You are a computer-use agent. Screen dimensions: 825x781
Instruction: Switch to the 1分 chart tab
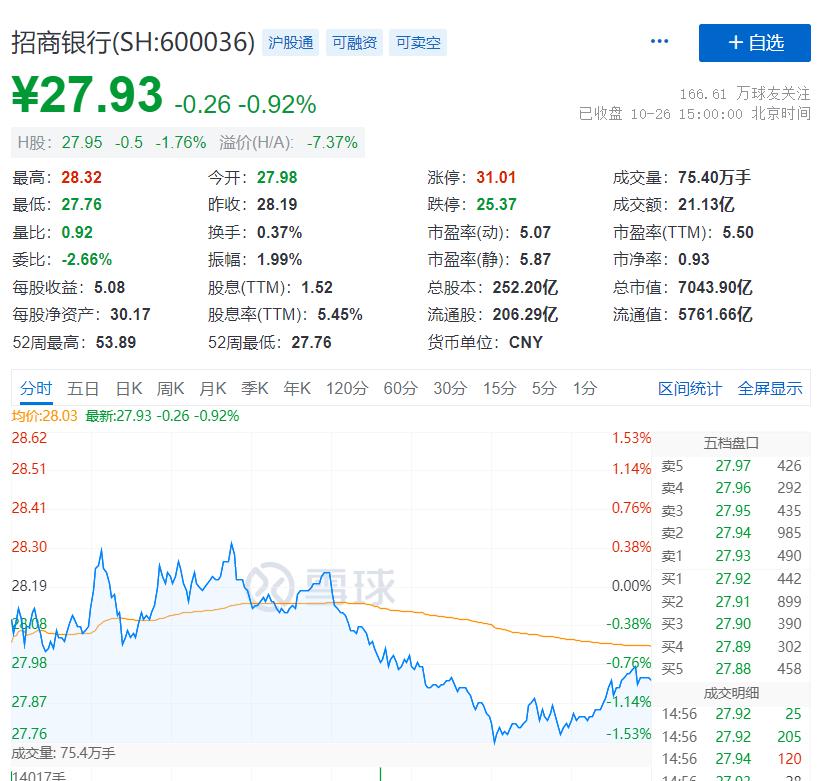coord(585,388)
